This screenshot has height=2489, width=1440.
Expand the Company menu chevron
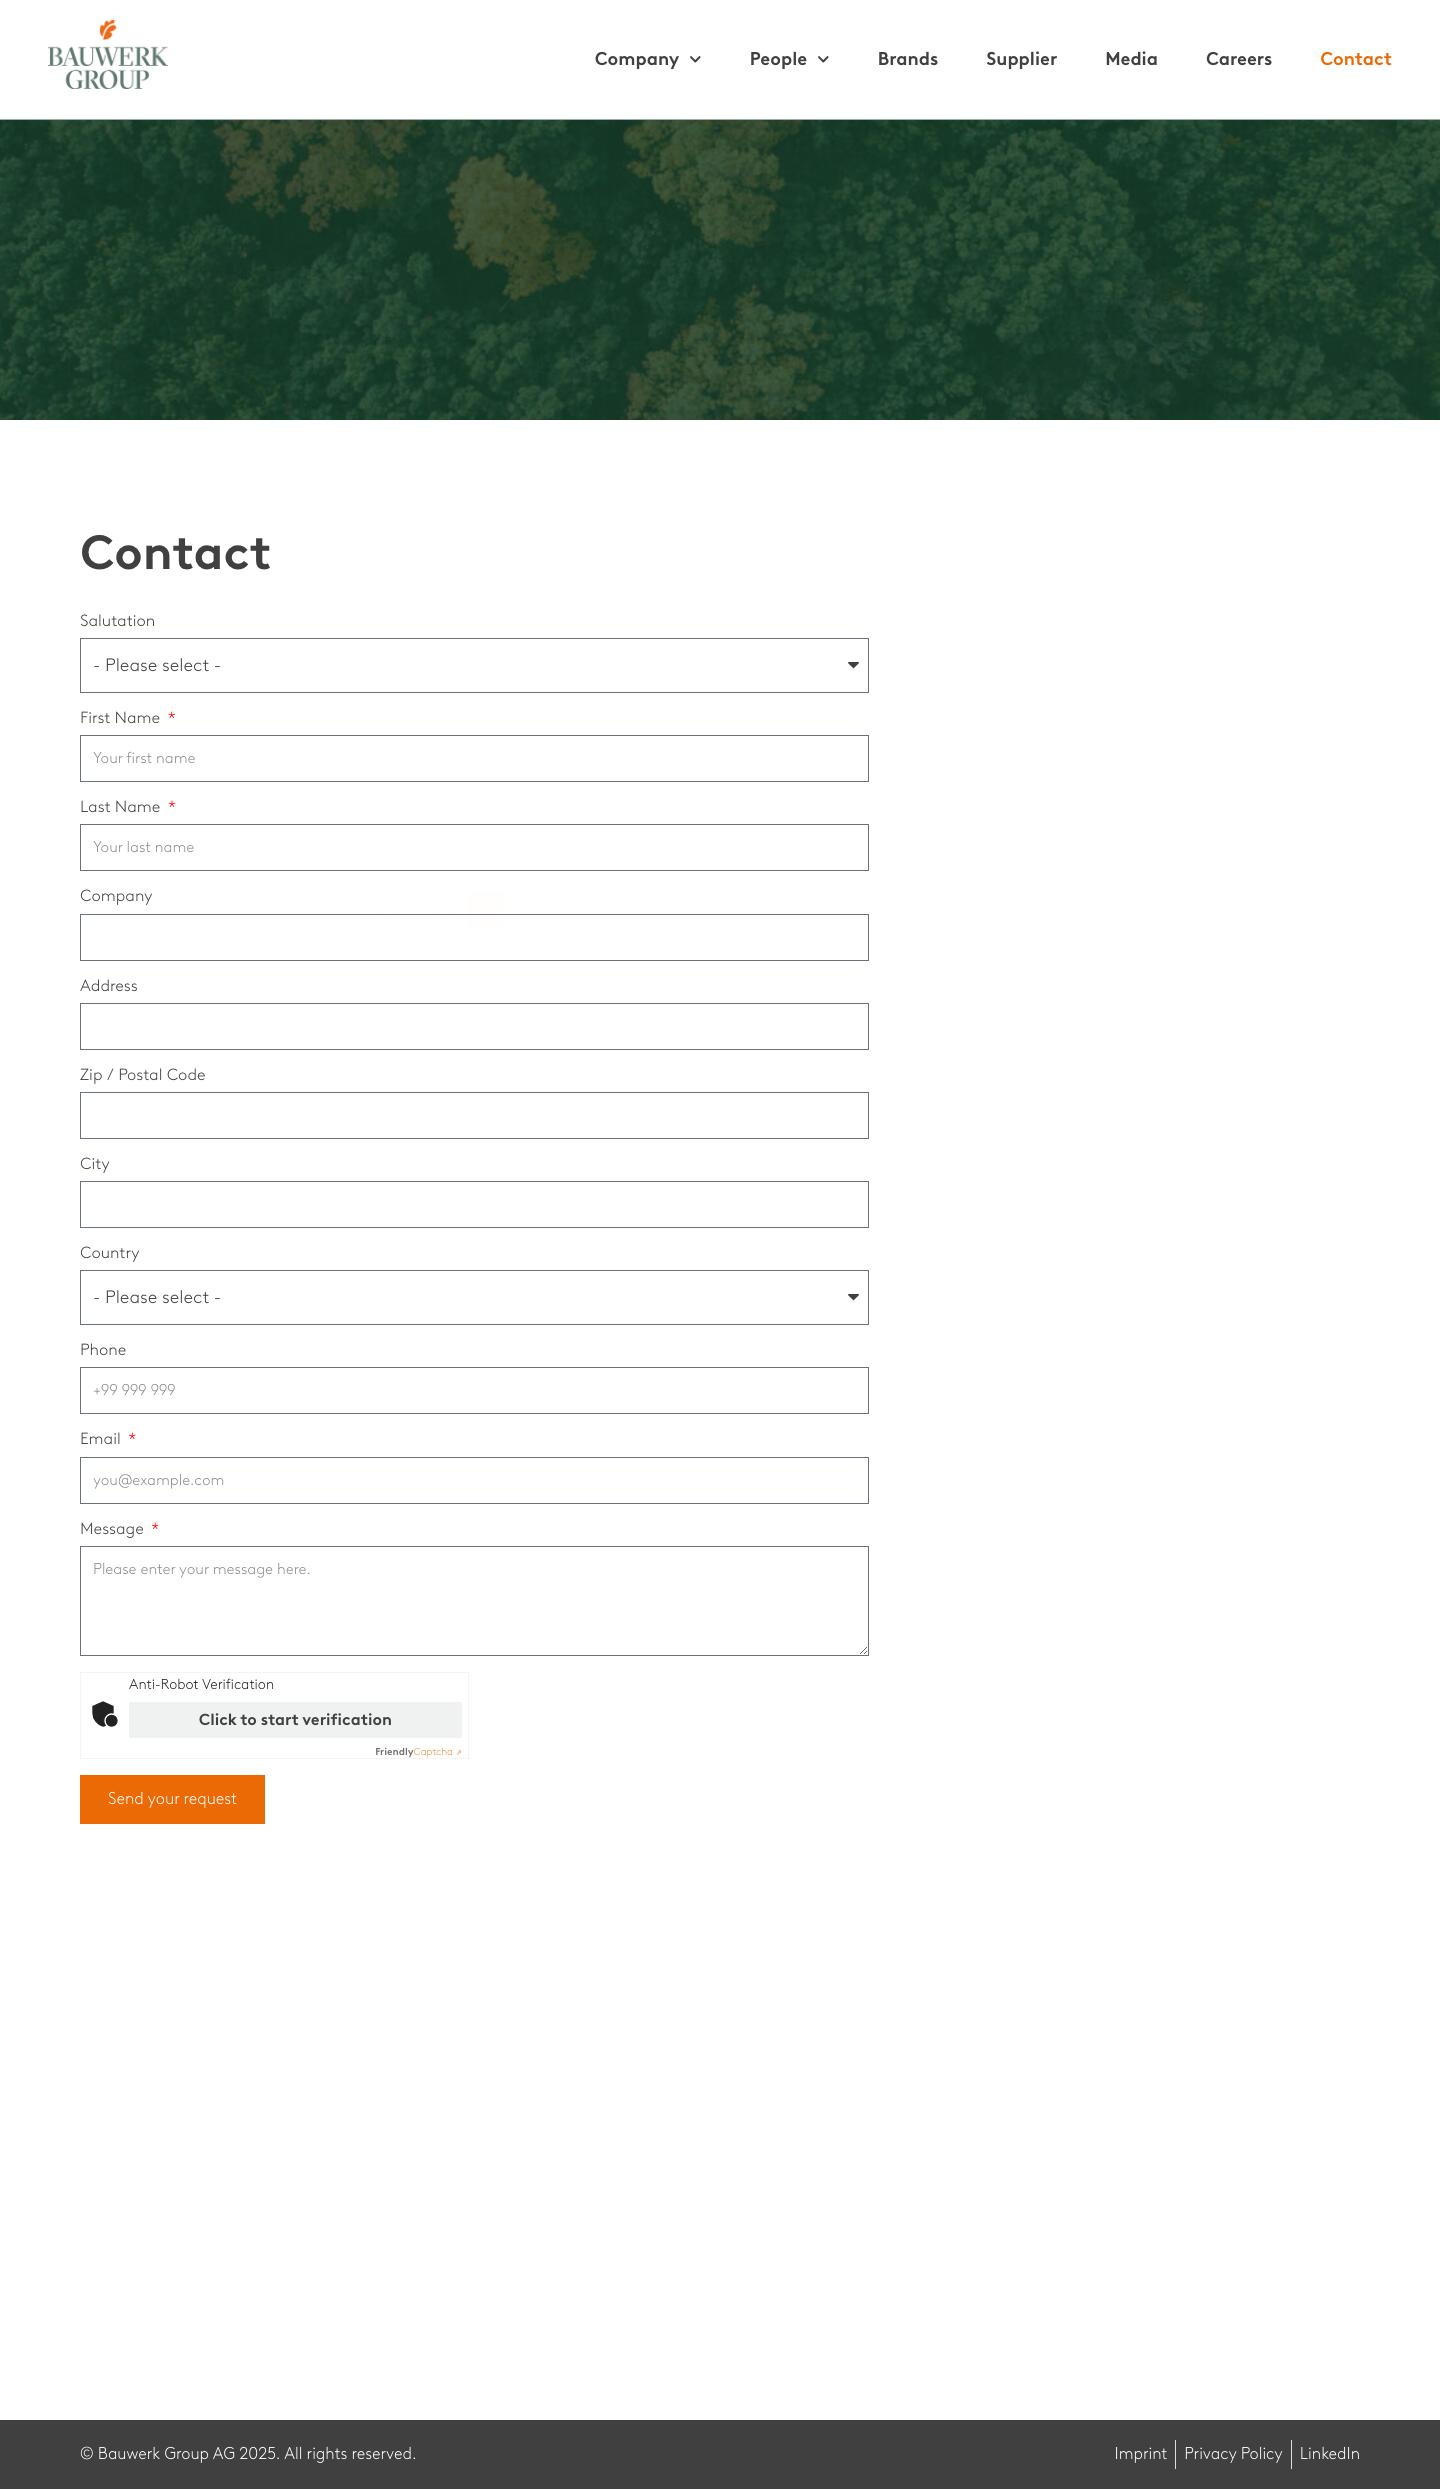tap(695, 60)
